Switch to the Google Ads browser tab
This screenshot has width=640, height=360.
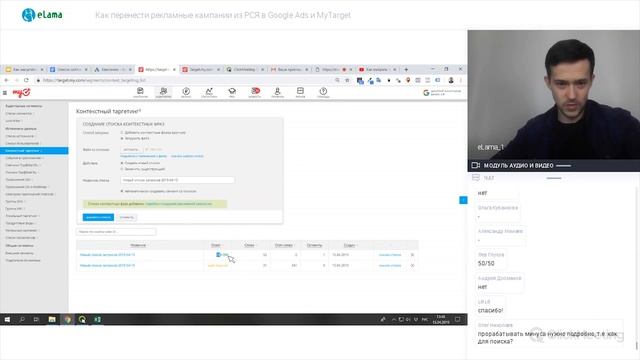[112, 70]
